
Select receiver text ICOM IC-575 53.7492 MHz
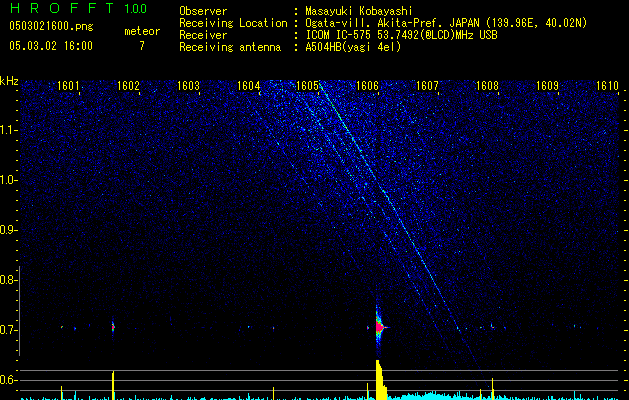point(401,35)
